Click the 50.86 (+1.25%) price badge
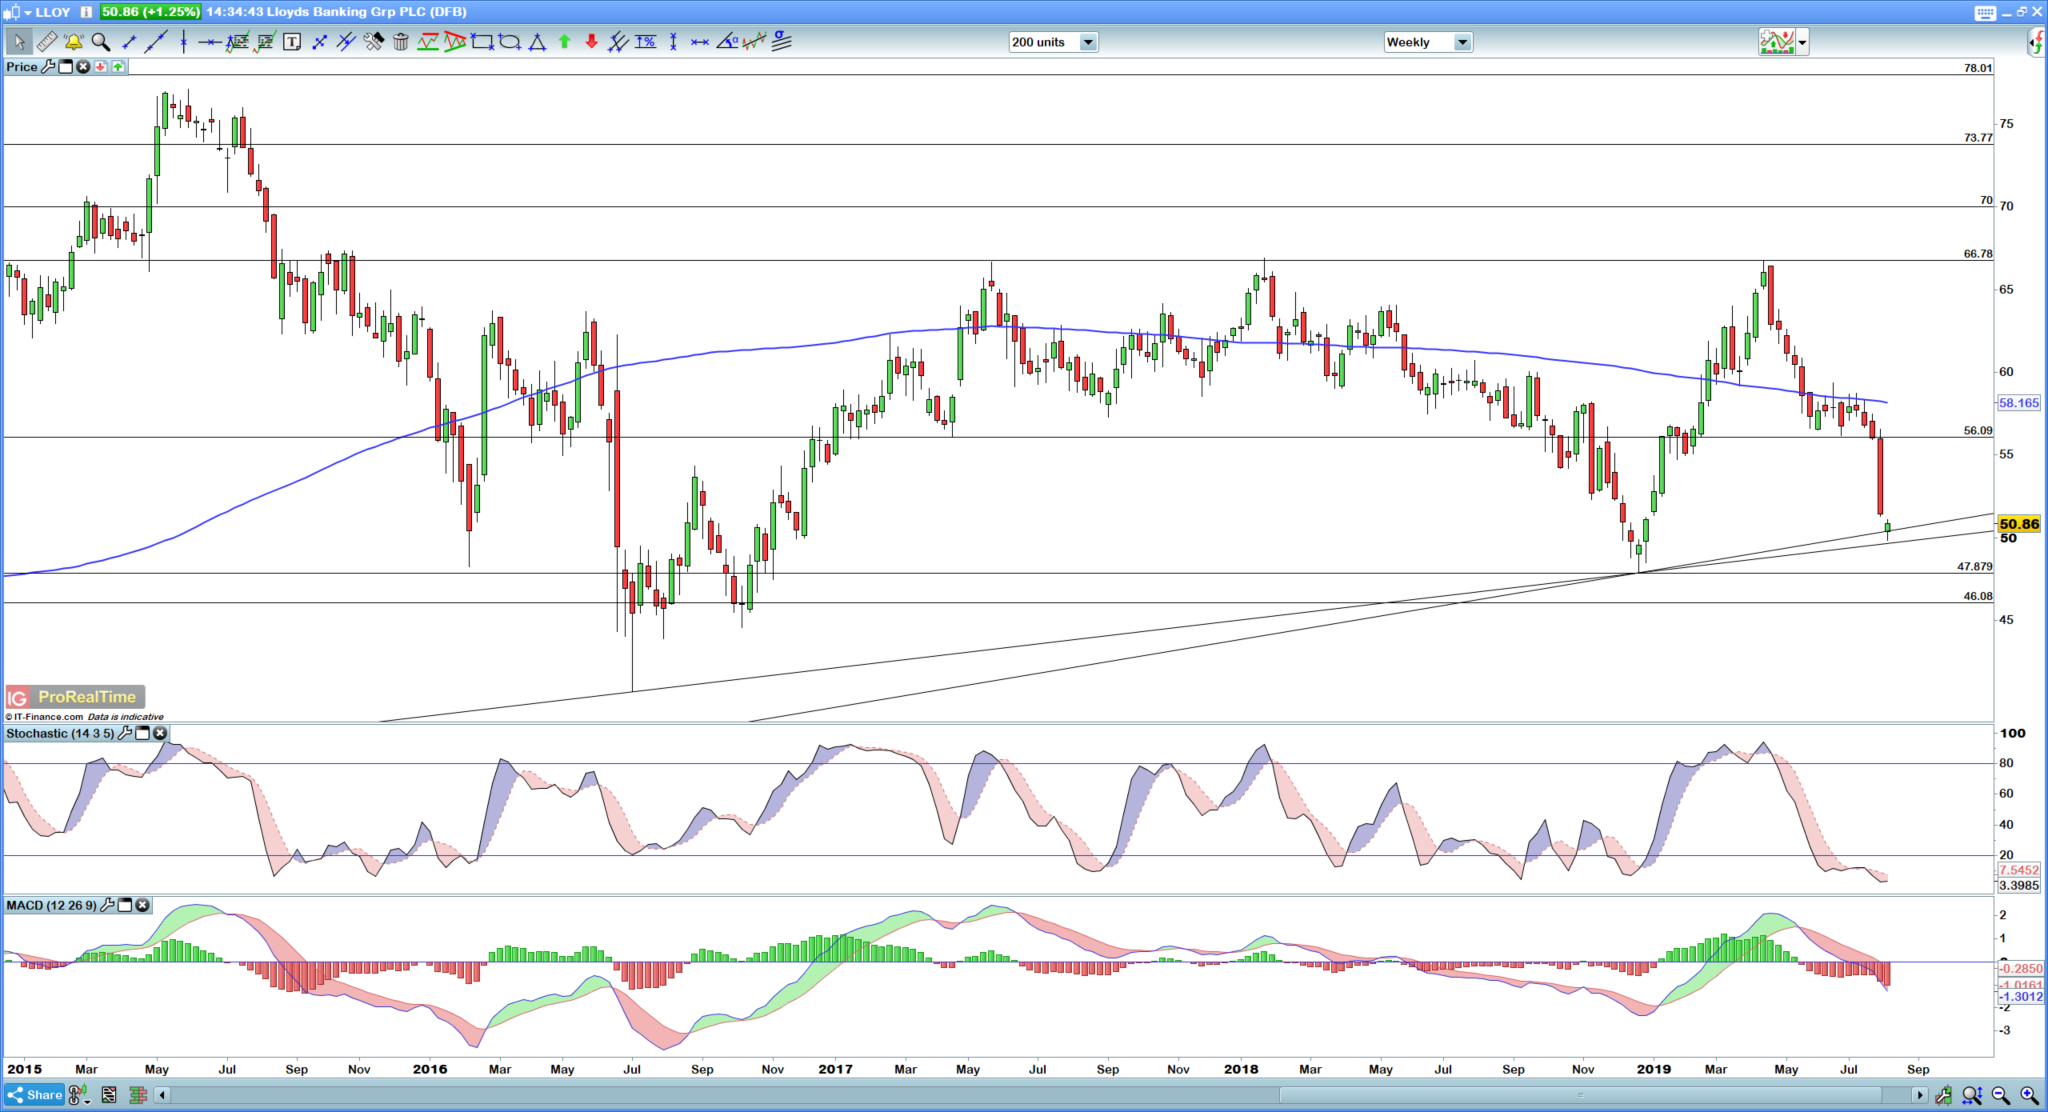 pos(151,12)
